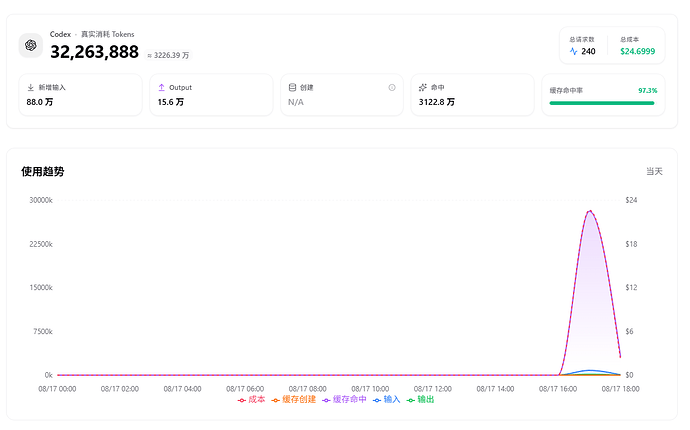Click the ≈ 3226.39 万 badge

click(x=168, y=55)
